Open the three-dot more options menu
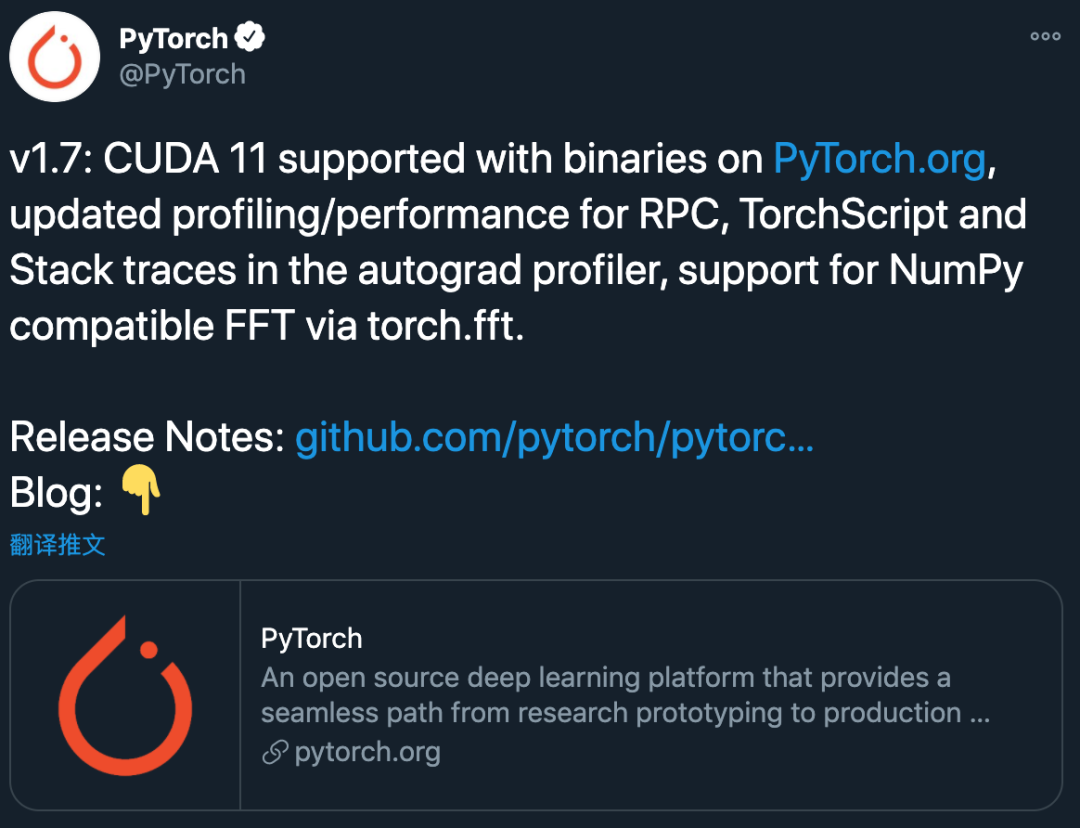 coord(1045,37)
